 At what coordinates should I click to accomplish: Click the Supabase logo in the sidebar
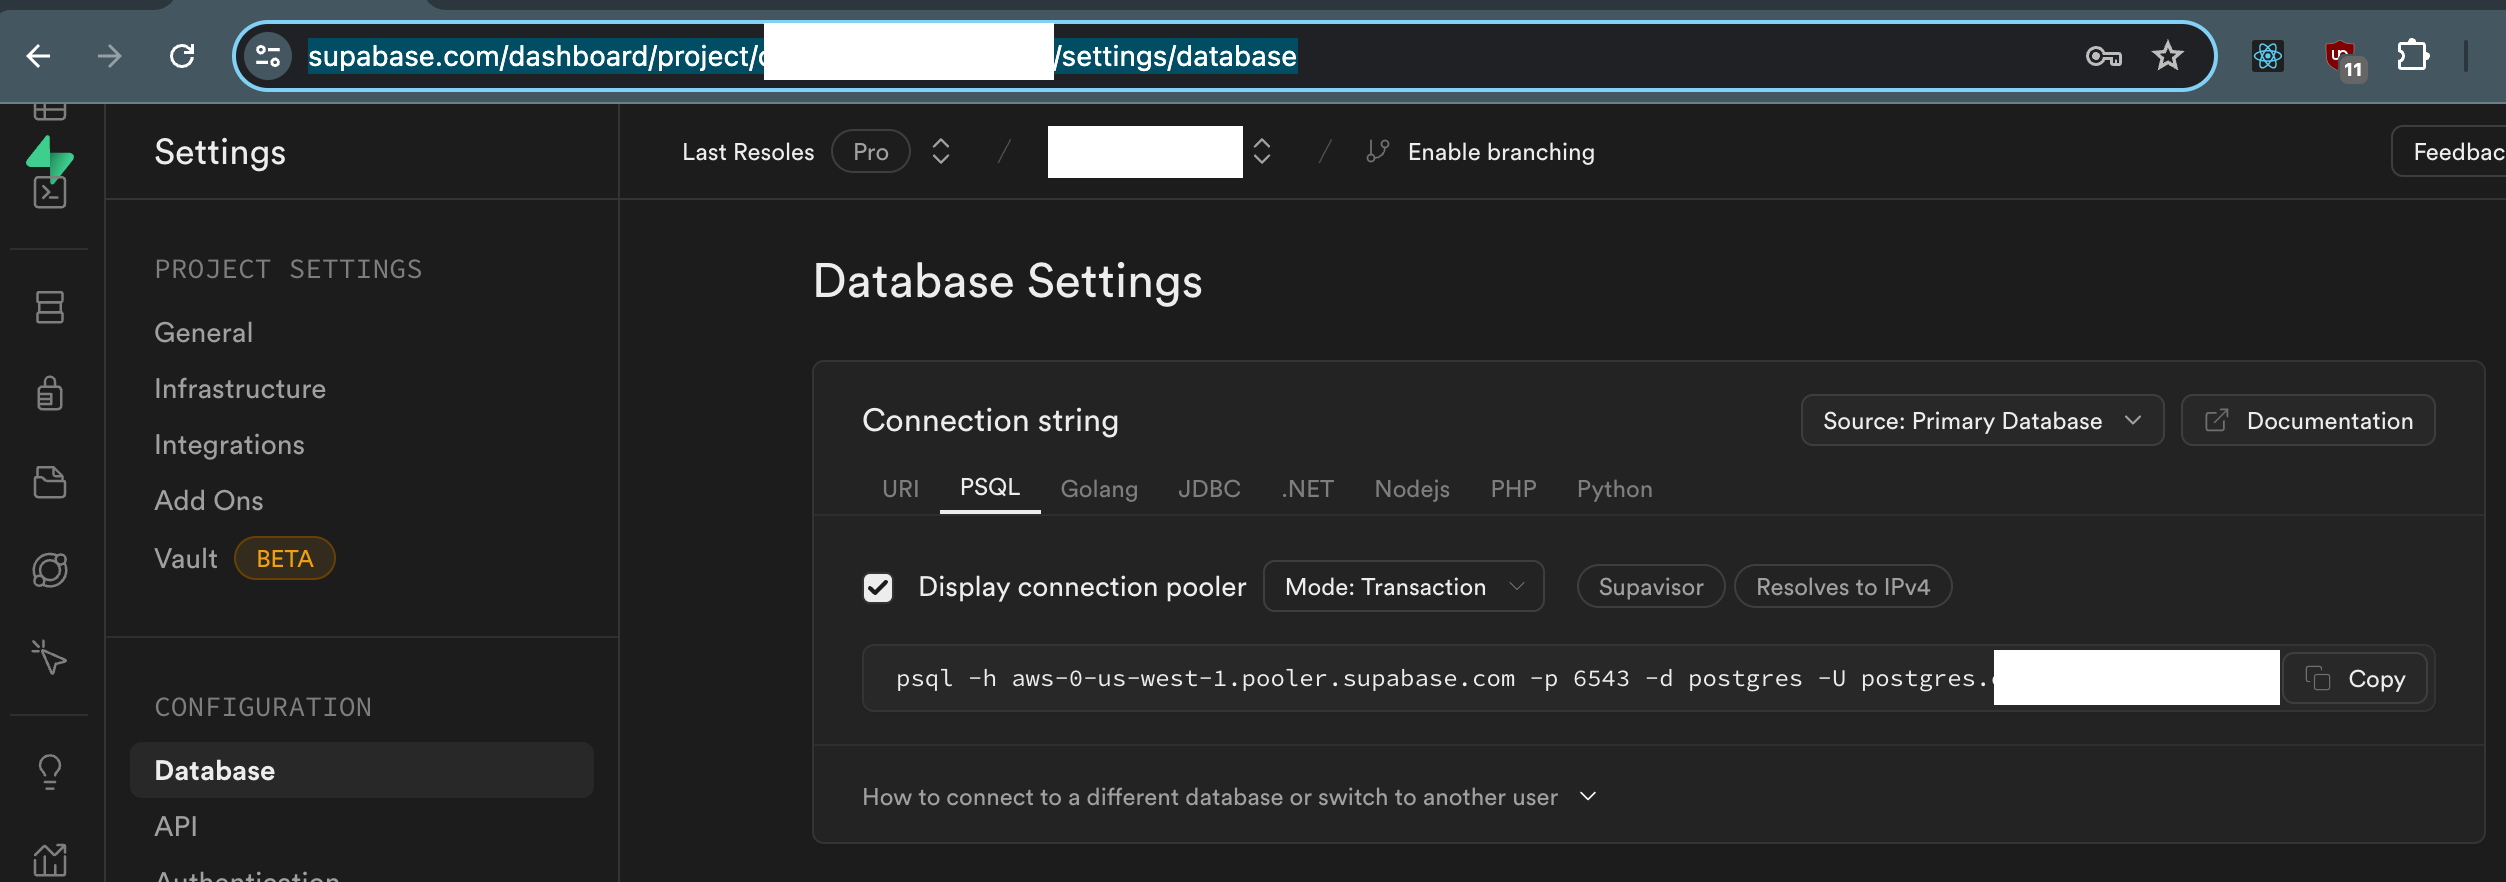pos(50,158)
